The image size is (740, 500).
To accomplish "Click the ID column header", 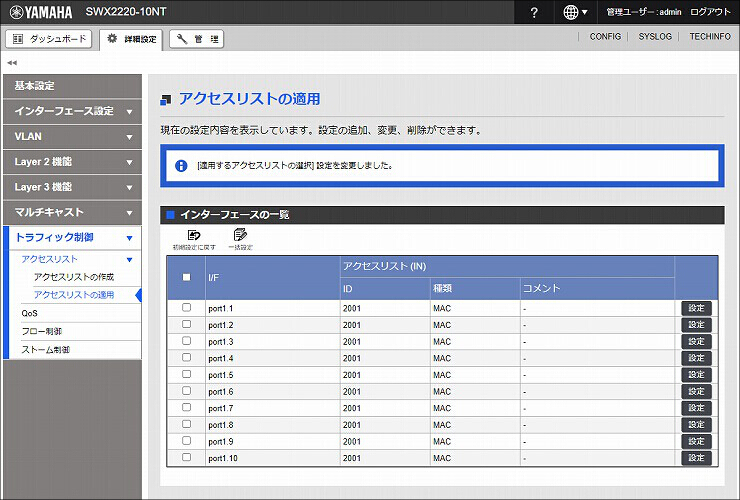I will (x=385, y=288).
